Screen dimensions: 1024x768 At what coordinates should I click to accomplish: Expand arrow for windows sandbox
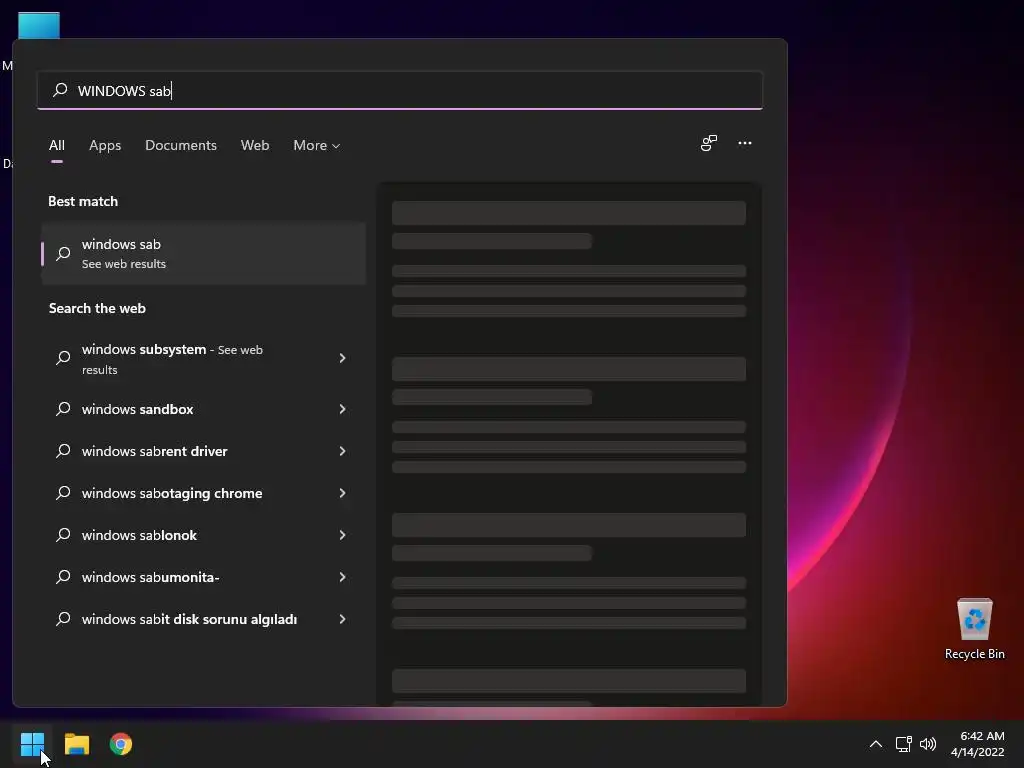tap(342, 409)
